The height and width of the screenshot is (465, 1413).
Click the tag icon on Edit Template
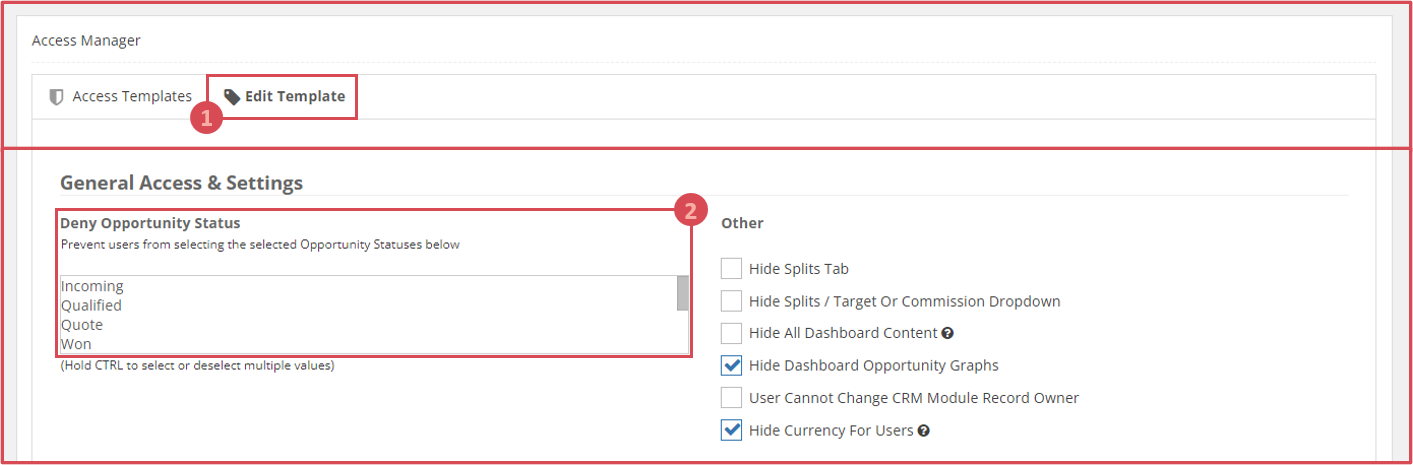(232, 97)
